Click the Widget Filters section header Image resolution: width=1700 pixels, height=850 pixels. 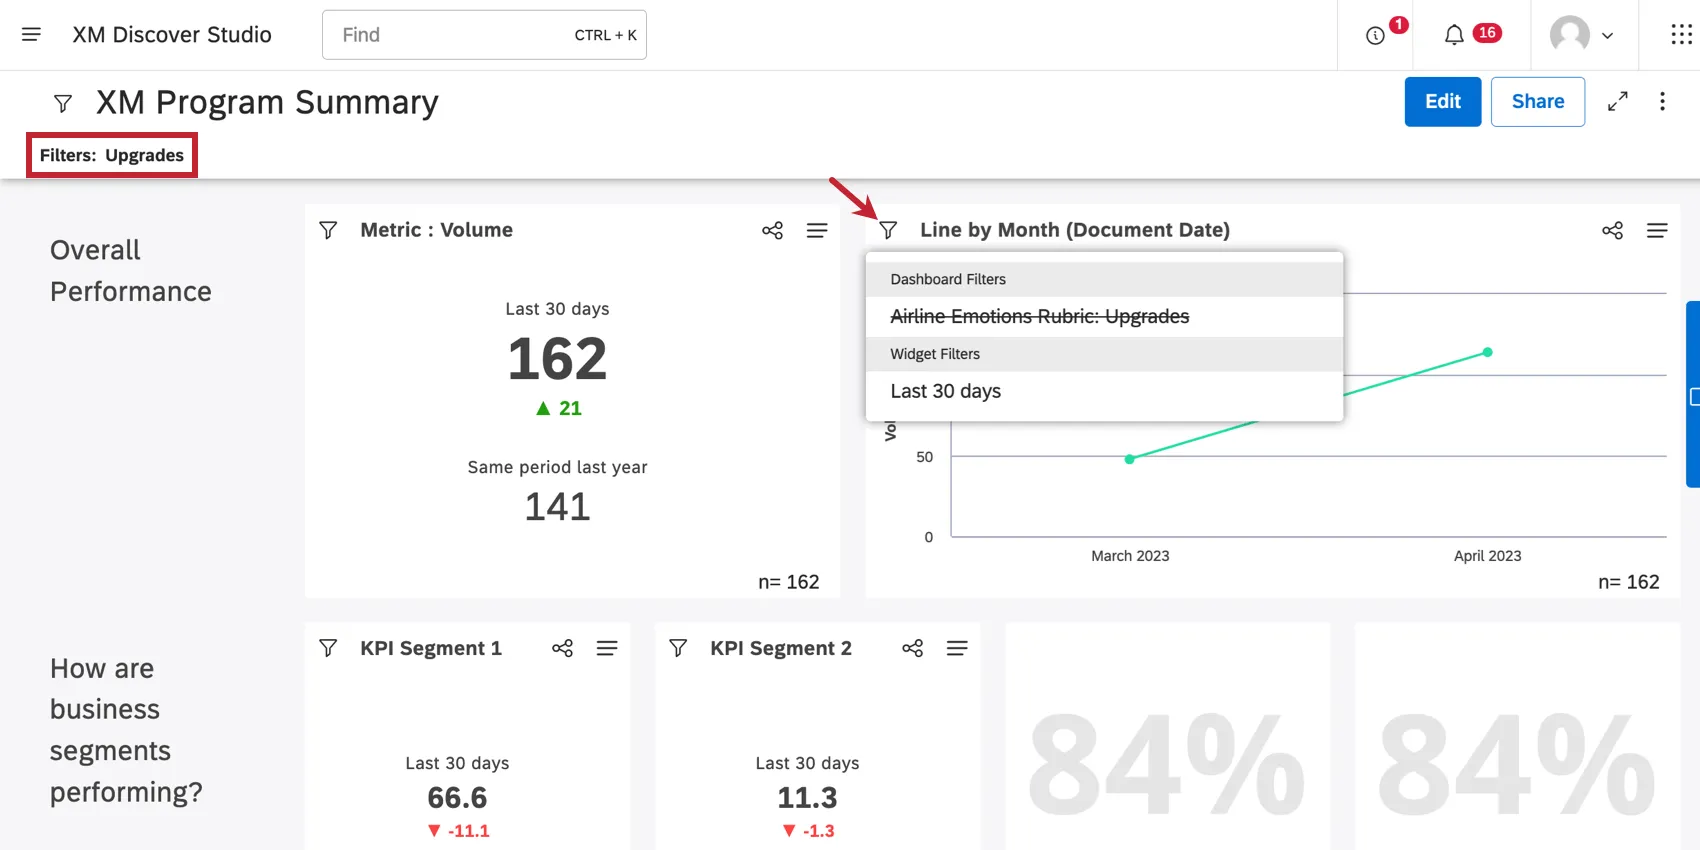click(935, 354)
